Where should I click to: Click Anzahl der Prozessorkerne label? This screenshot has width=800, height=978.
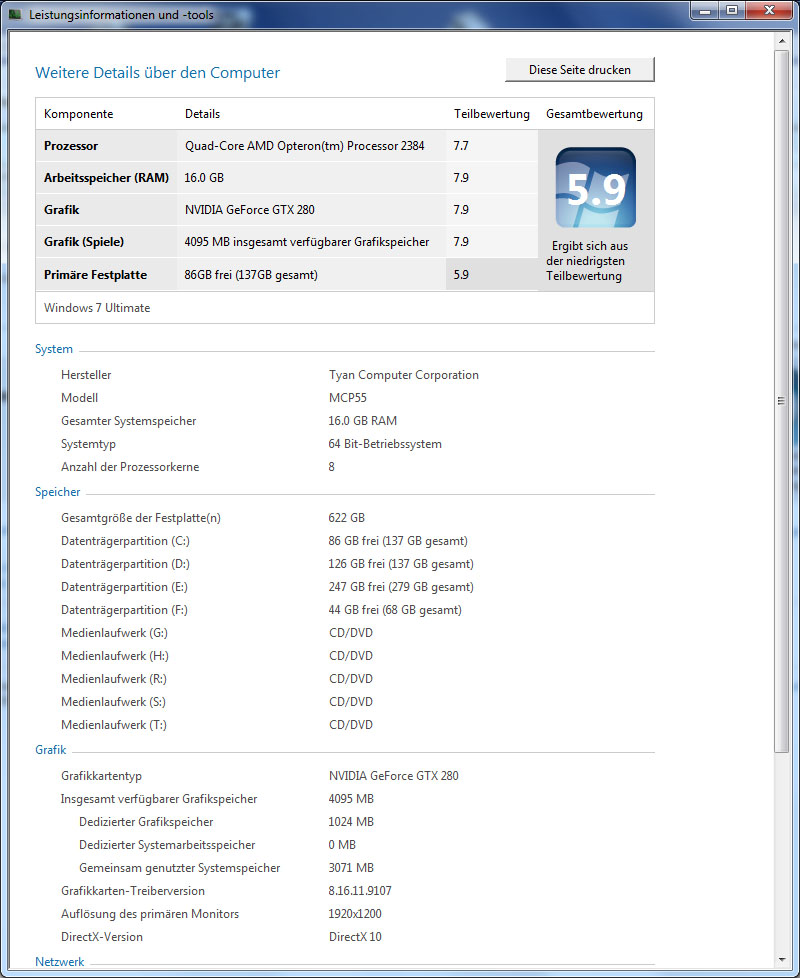pyautogui.click(x=130, y=467)
